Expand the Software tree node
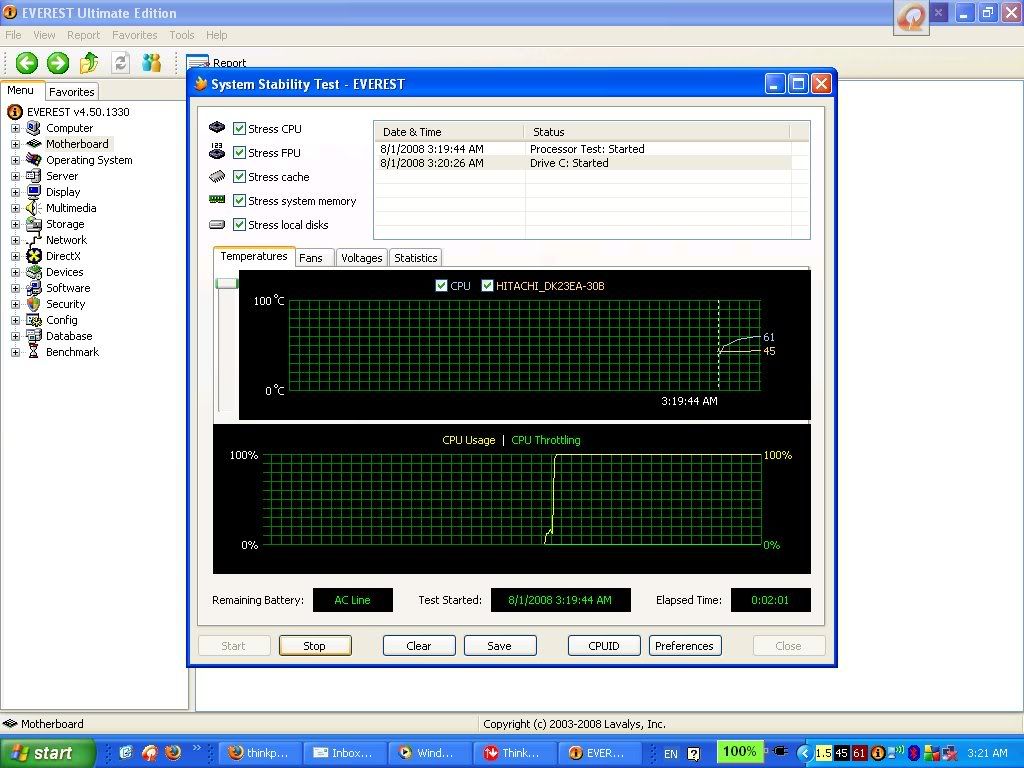This screenshot has height=768, width=1024. [x=15, y=288]
